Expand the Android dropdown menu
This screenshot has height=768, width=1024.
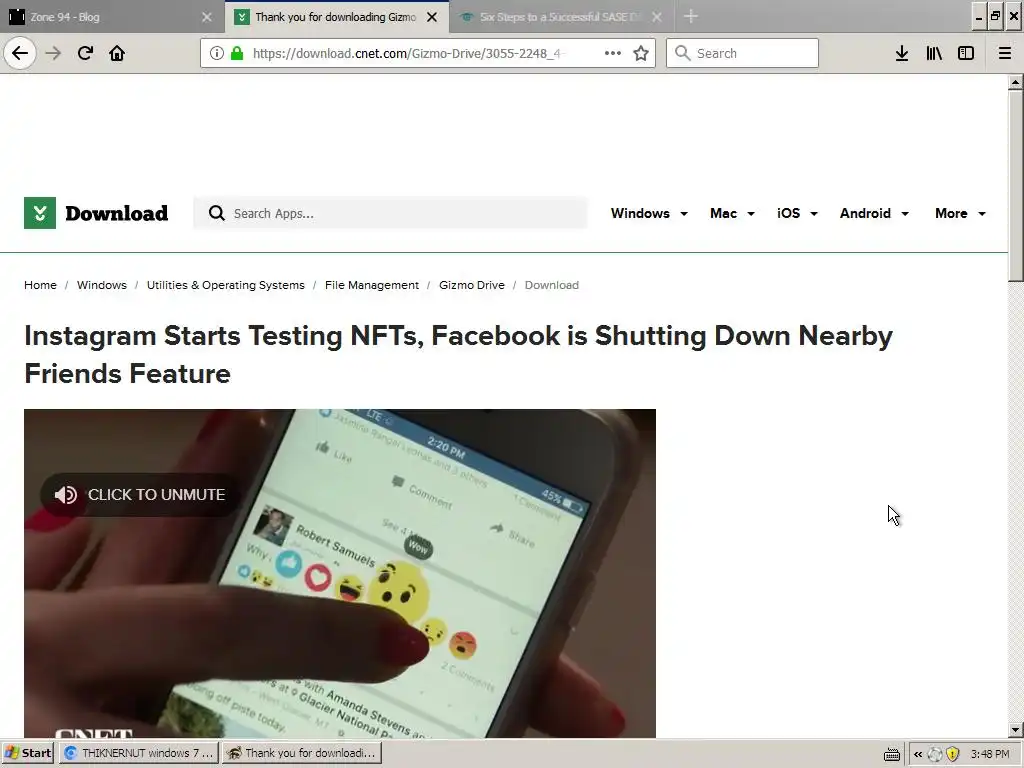click(874, 214)
